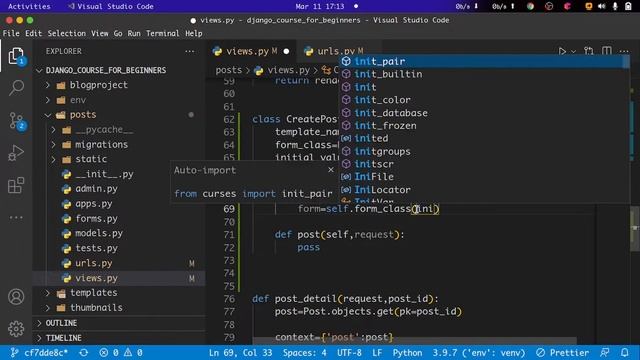Open the Explorer view icon
Viewport: 640px width, 360px height.
[16, 56]
